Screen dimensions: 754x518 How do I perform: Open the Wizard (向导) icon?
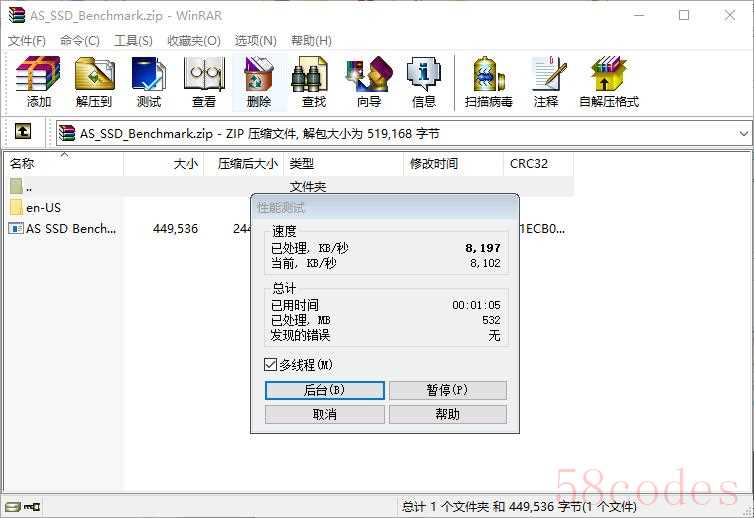coord(369,82)
